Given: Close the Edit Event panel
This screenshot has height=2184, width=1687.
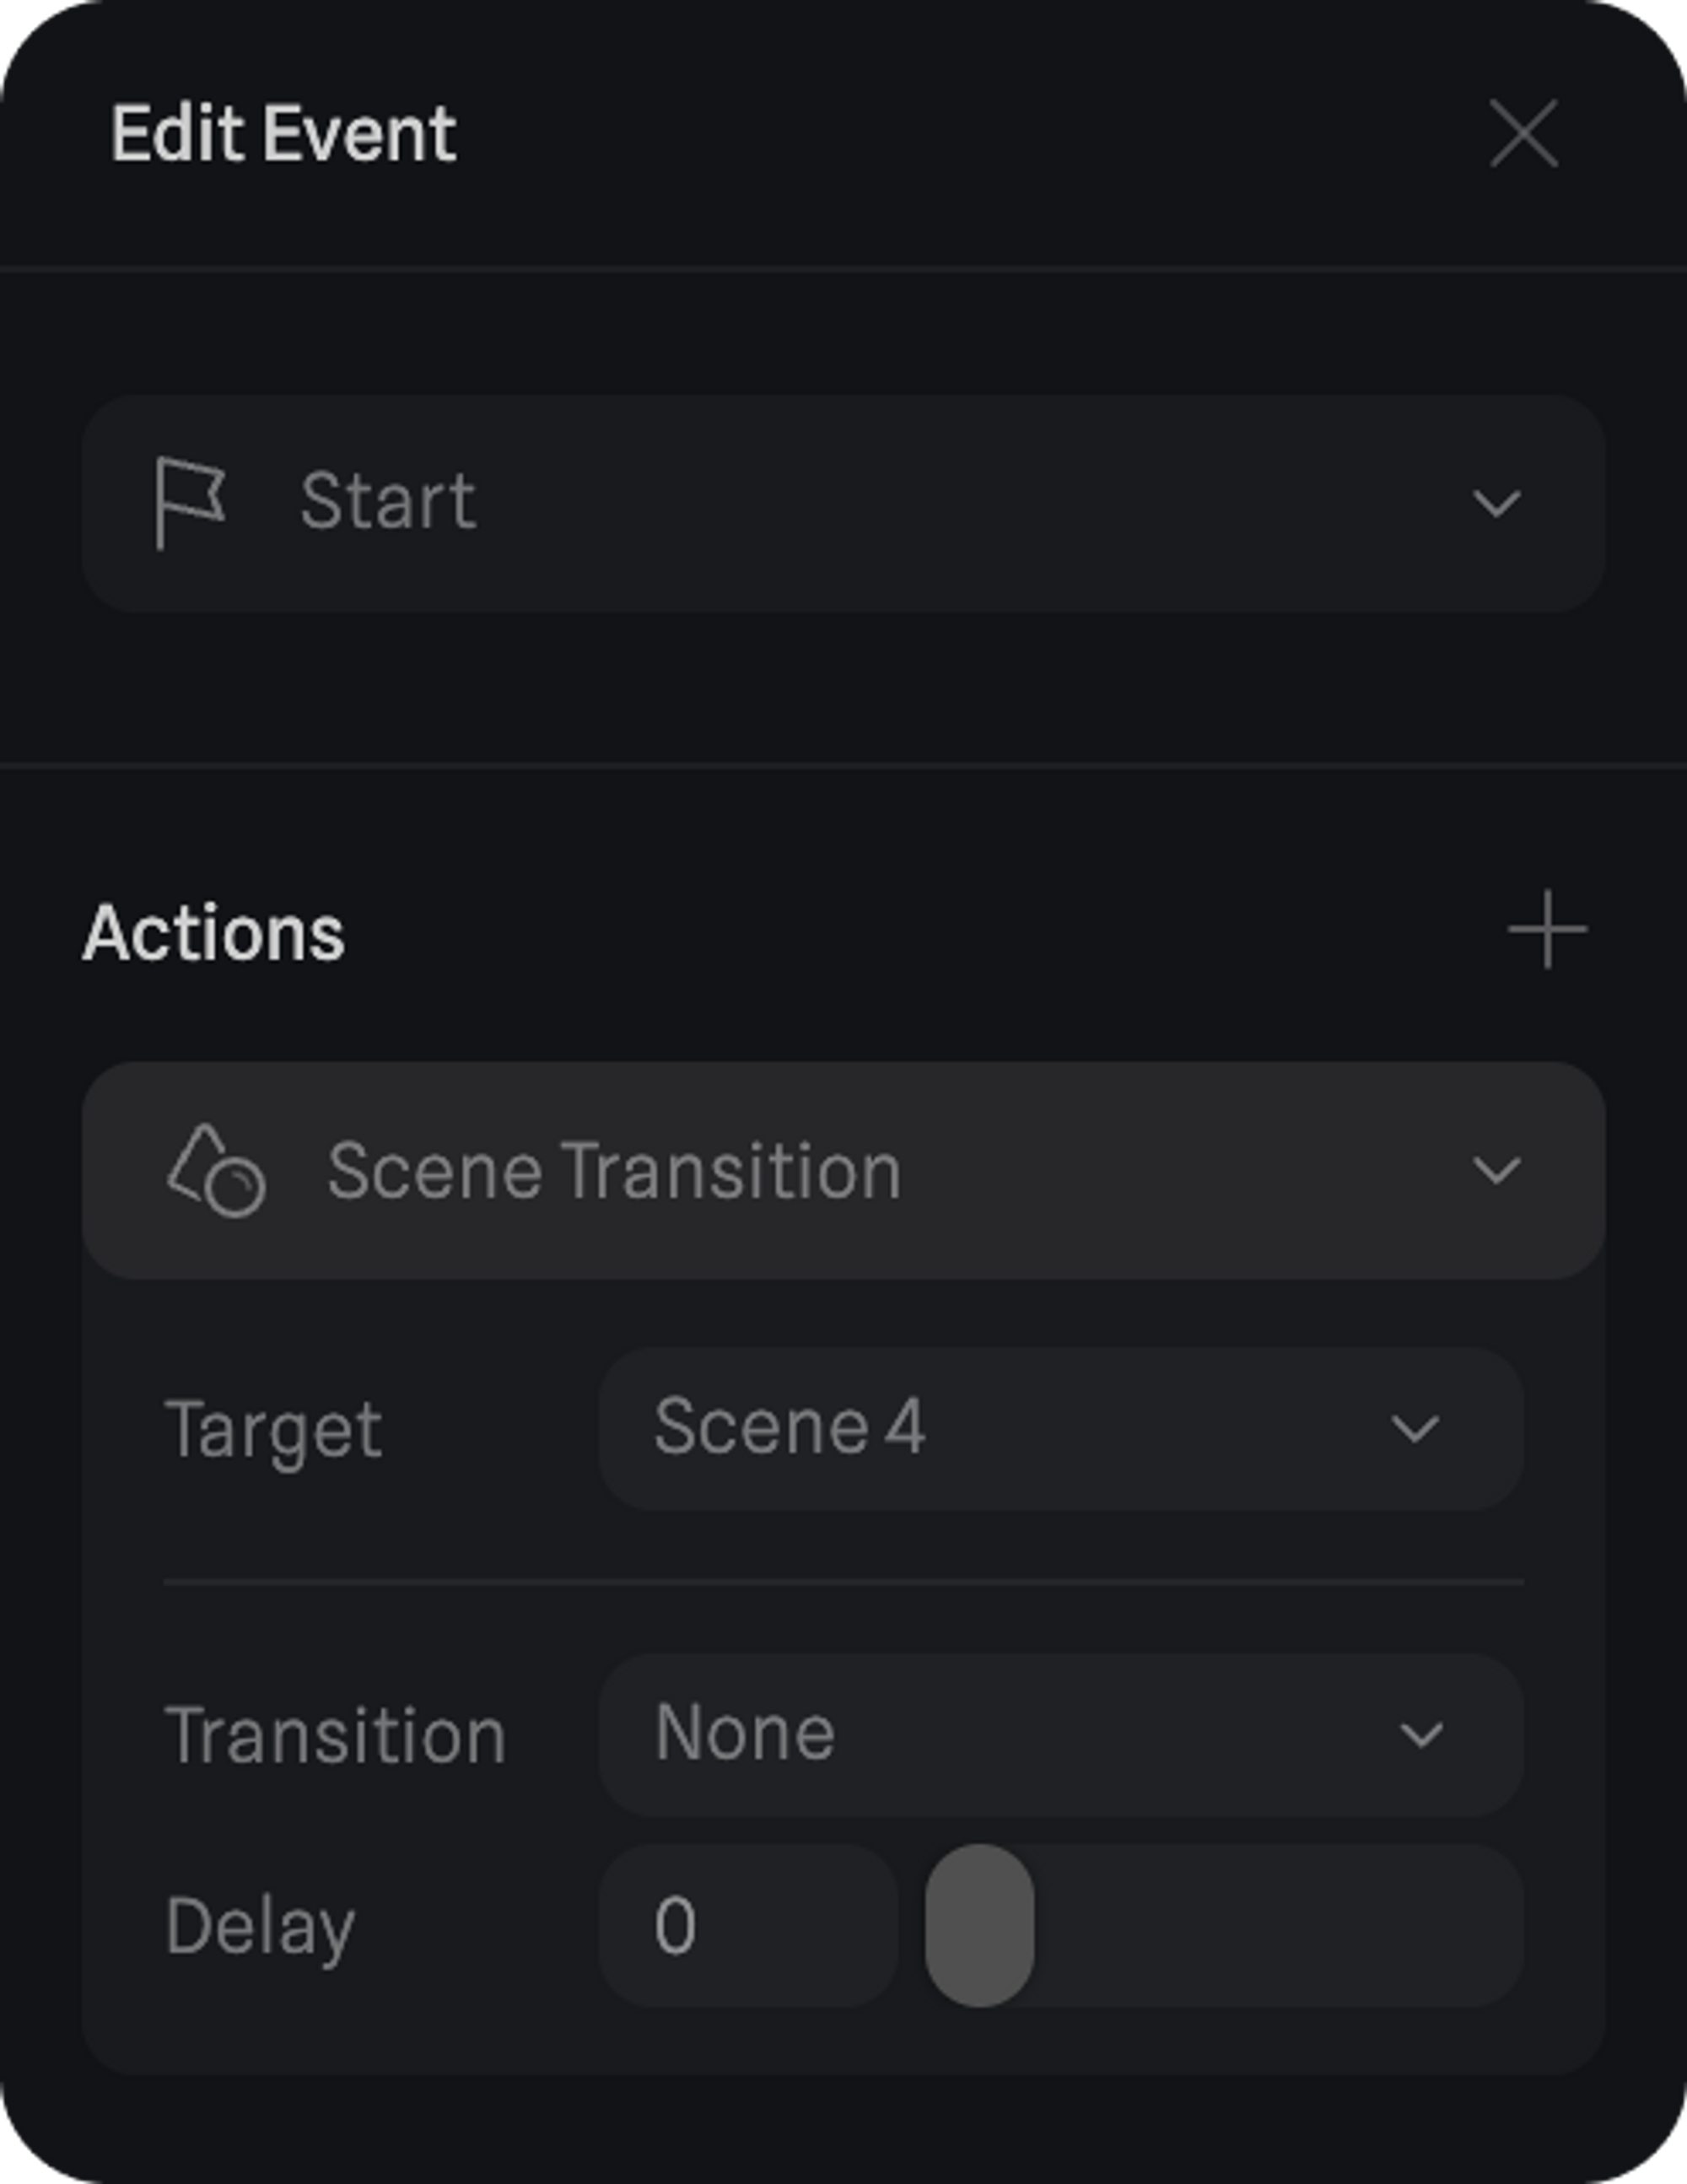Looking at the screenshot, I should (1523, 133).
